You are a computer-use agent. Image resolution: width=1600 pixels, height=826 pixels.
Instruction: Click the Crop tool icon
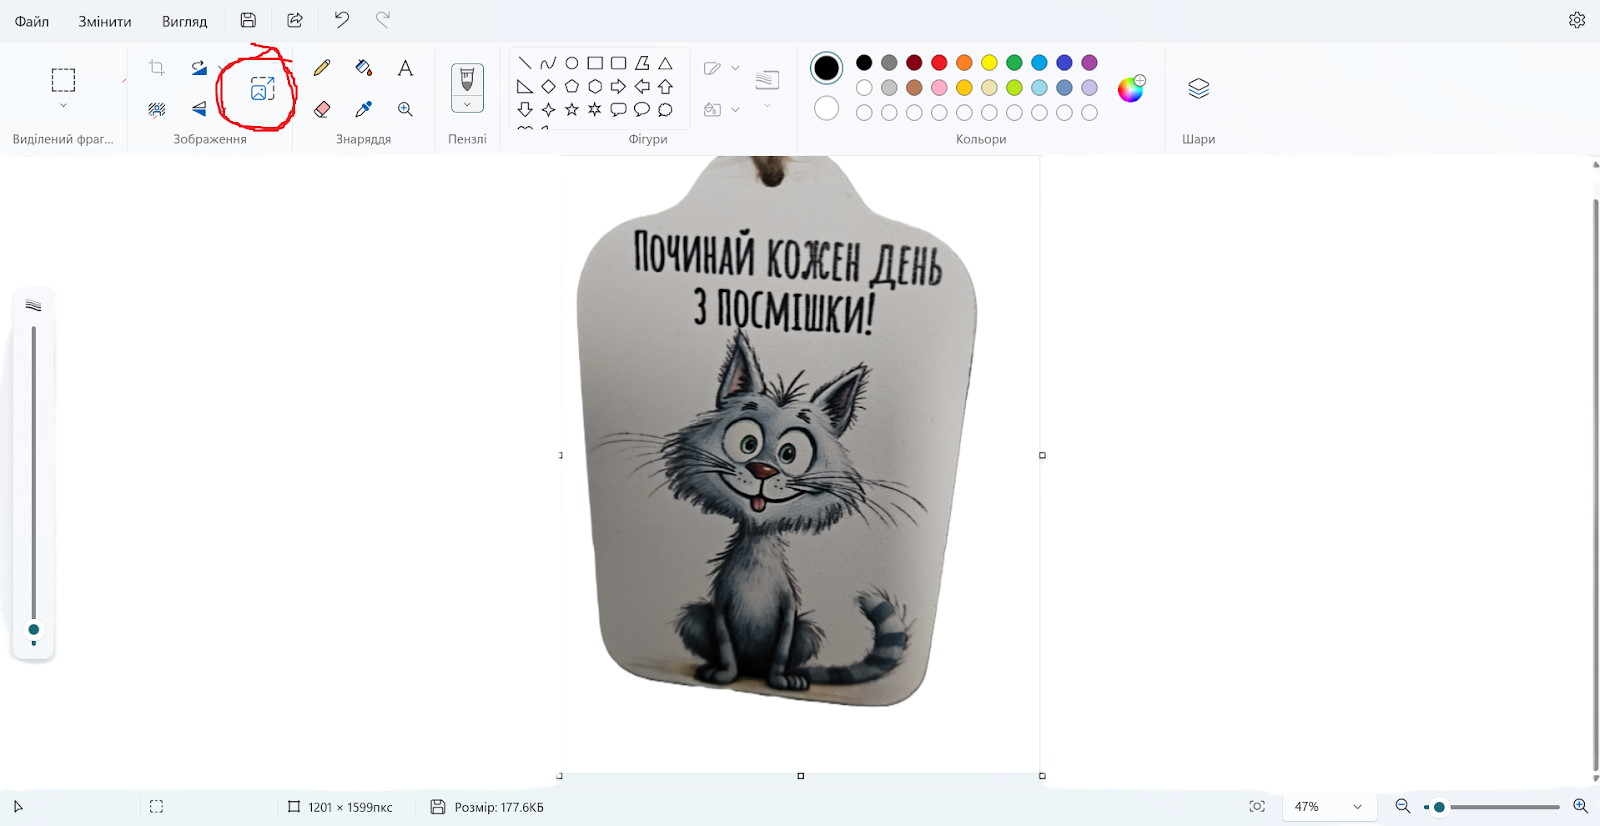(x=157, y=68)
